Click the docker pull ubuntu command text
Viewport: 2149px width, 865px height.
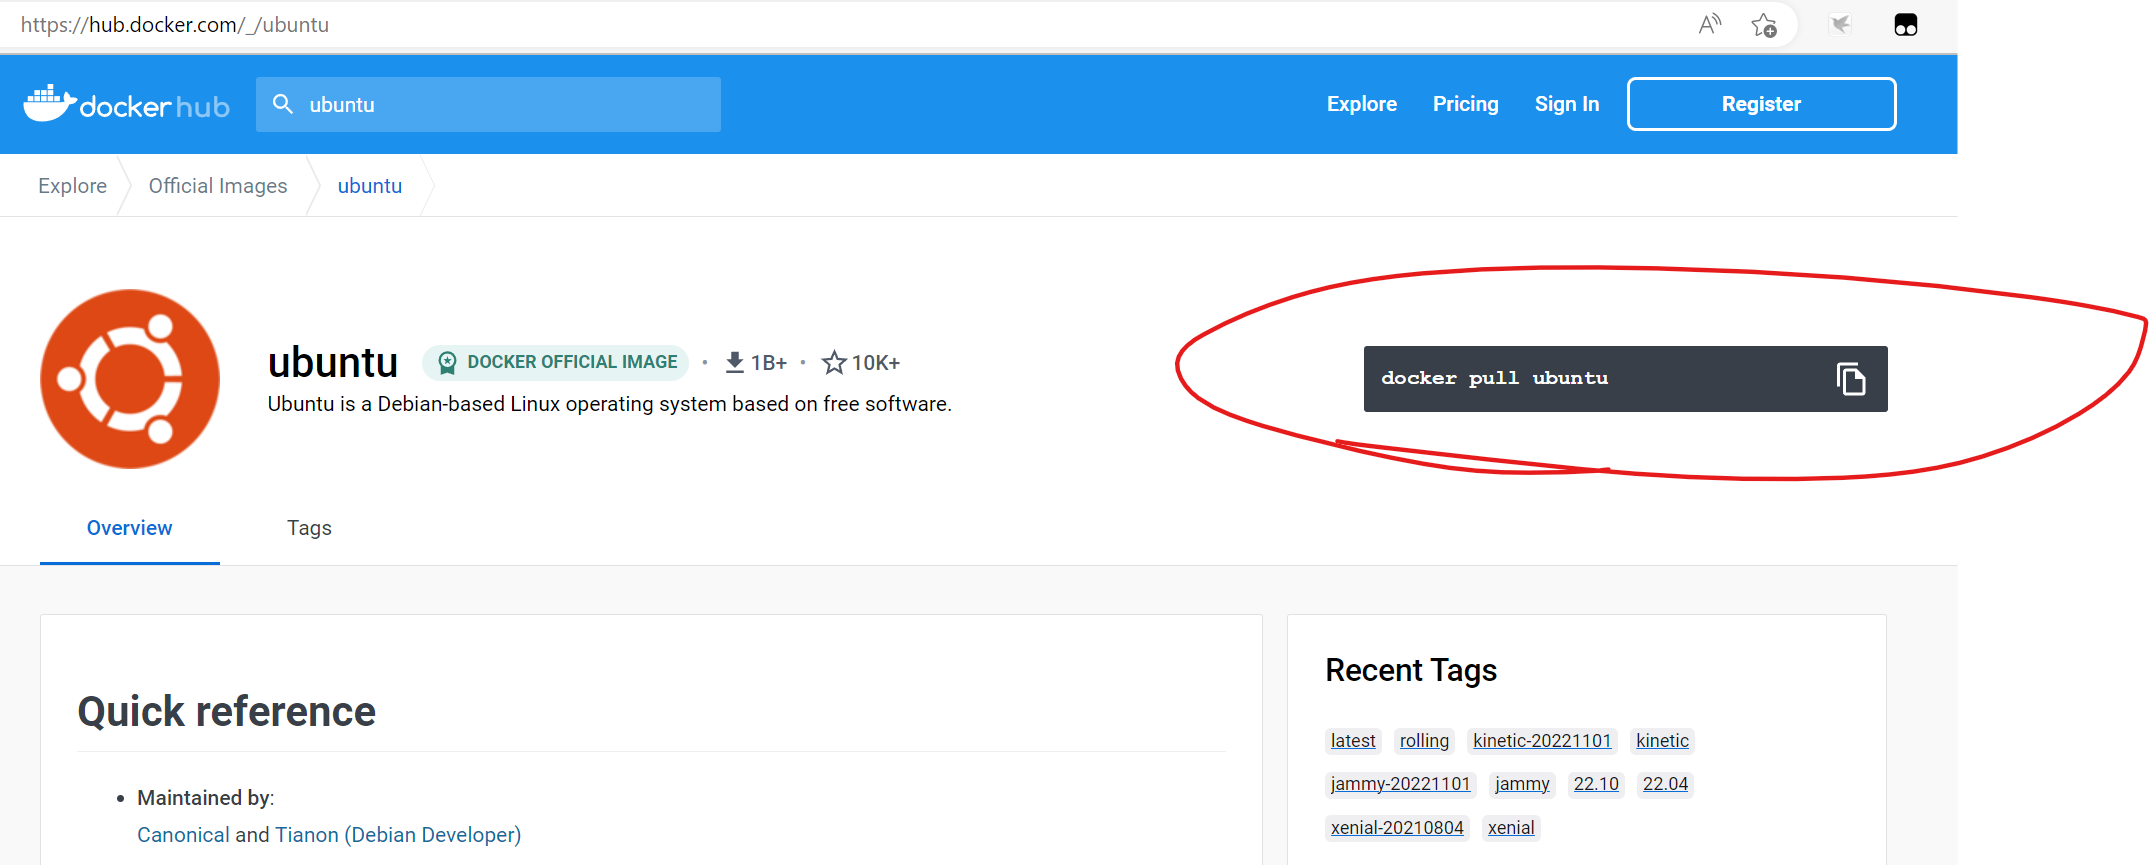pyautogui.click(x=1494, y=378)
